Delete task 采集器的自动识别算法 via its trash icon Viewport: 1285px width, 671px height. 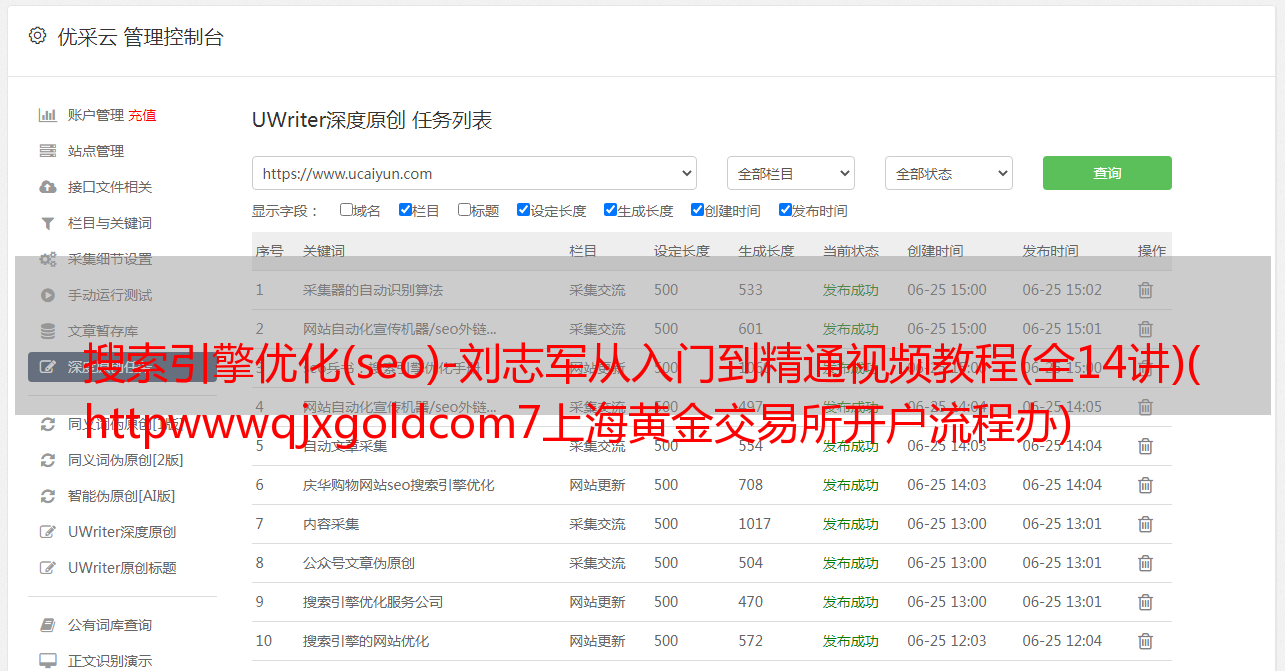(x=1145, y=290)
